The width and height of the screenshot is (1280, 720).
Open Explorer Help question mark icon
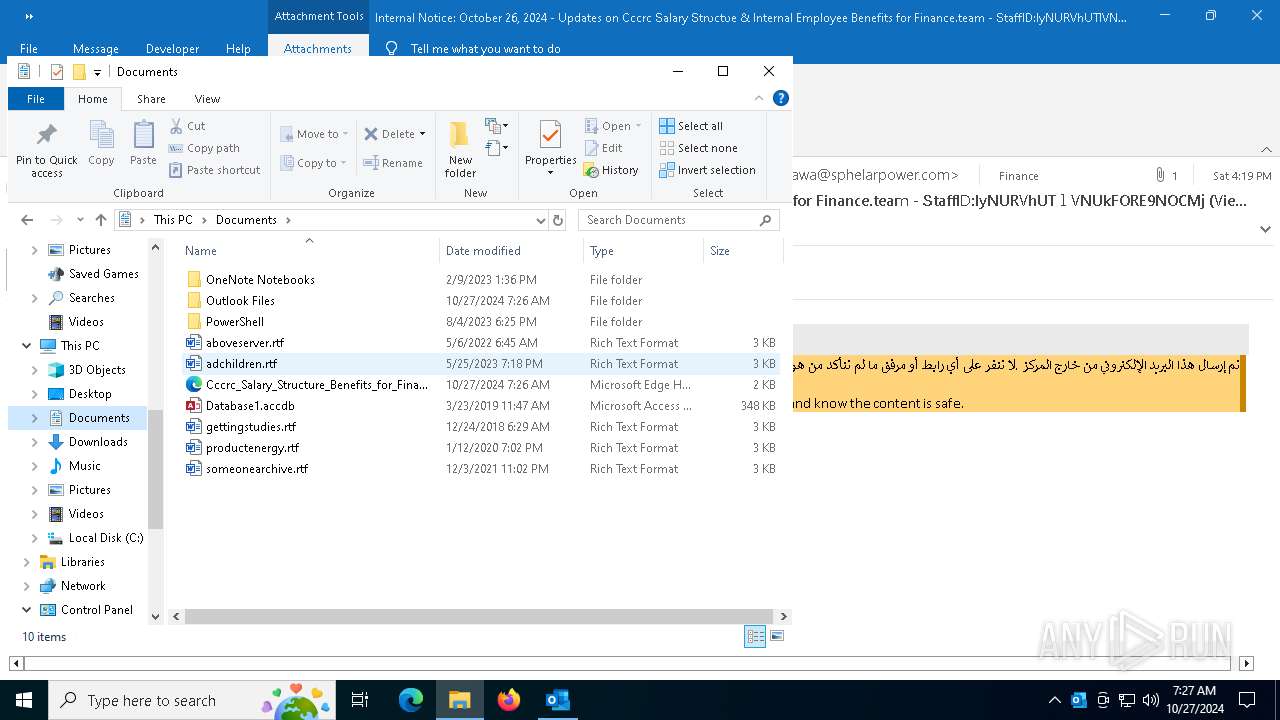(x=781, y=98)
